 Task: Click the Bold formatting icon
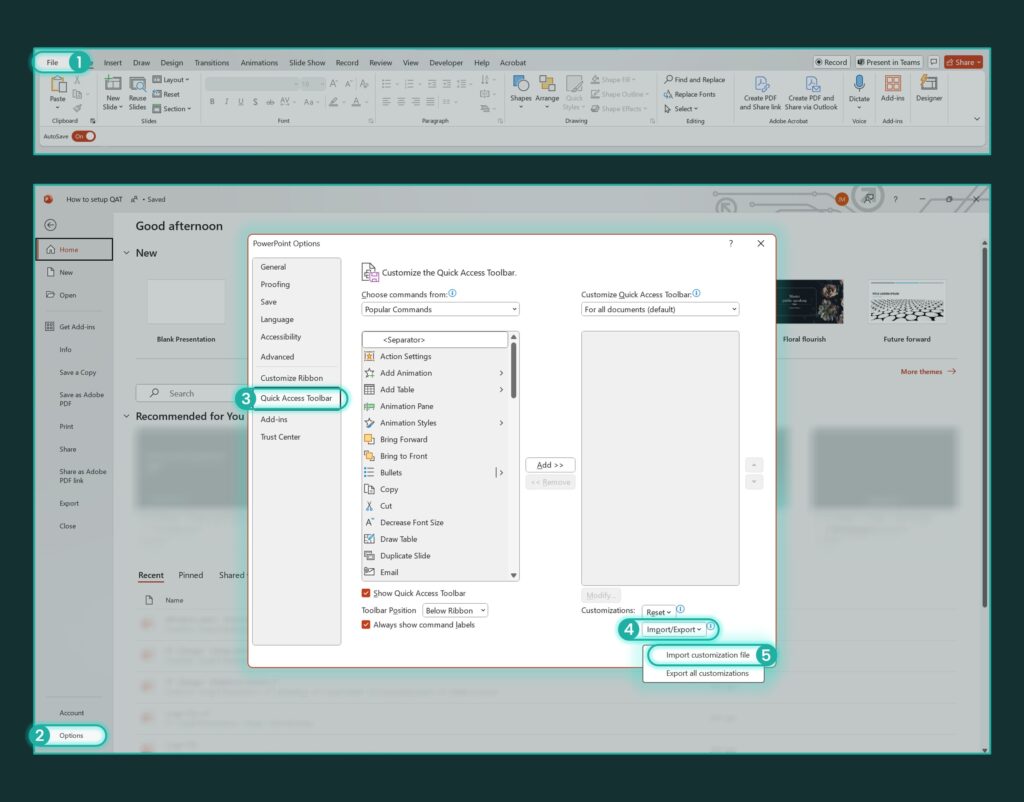pyautogui.click(x=212, y=102)
